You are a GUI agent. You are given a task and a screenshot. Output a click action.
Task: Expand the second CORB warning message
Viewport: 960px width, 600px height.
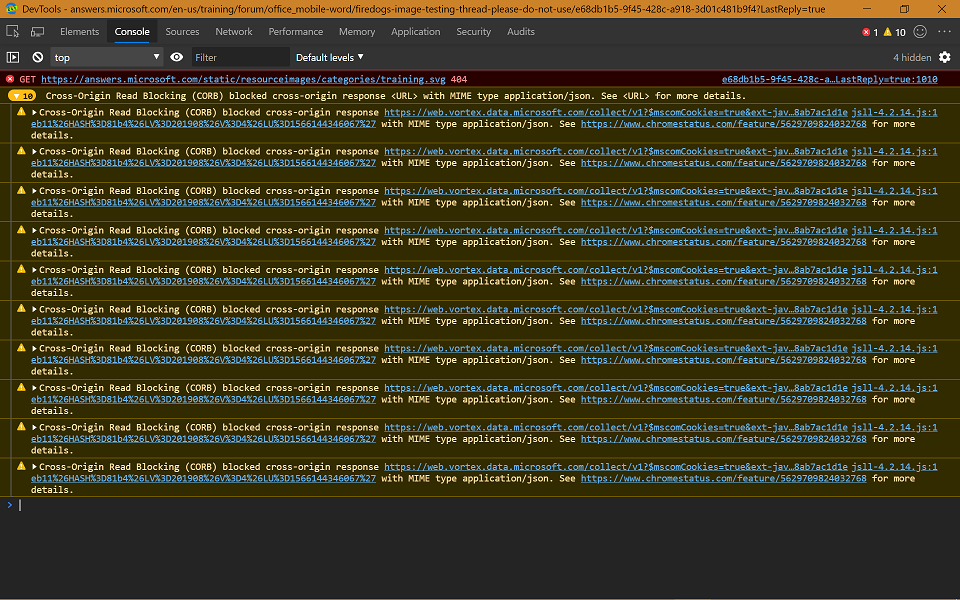(35, 151)
